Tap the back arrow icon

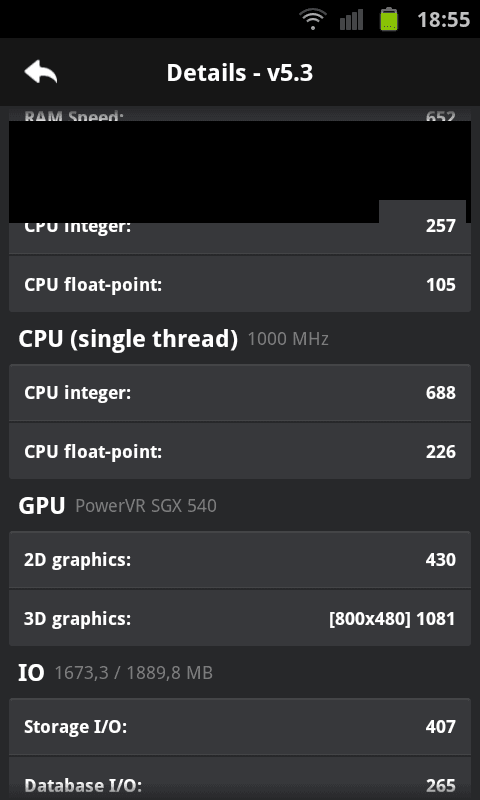coord(41,71)
